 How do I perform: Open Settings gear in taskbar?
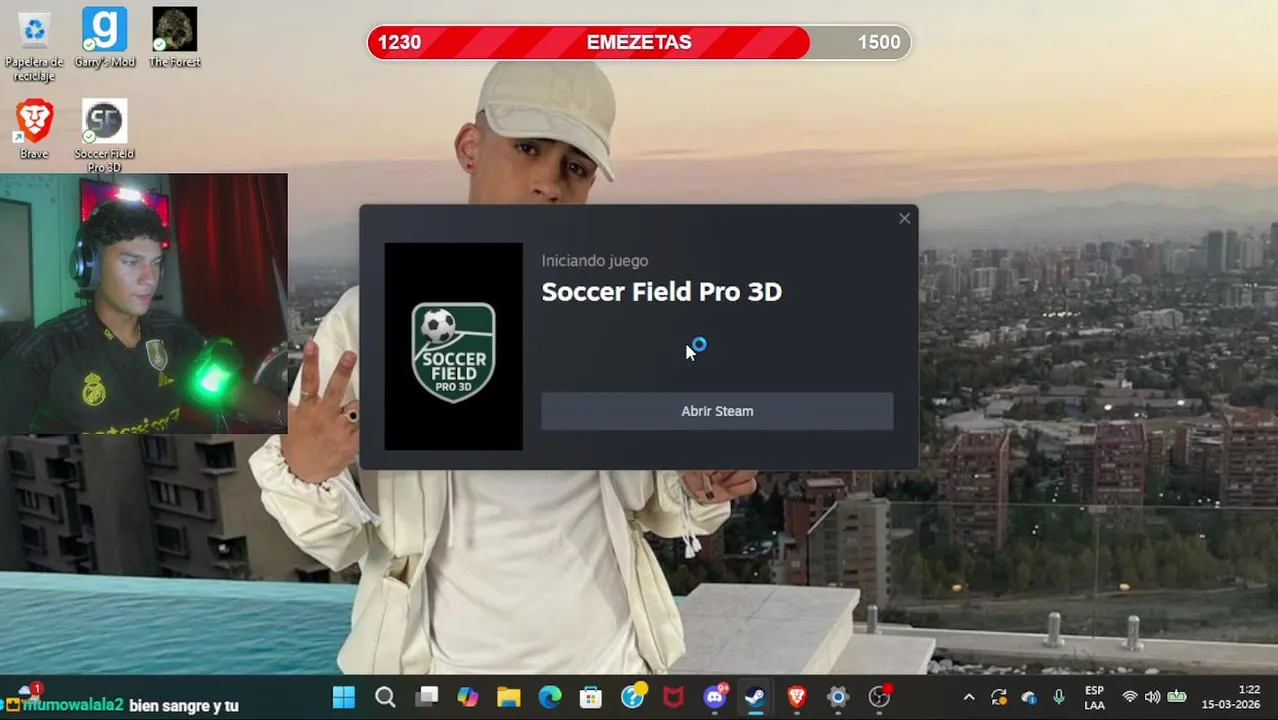point(838,697)
